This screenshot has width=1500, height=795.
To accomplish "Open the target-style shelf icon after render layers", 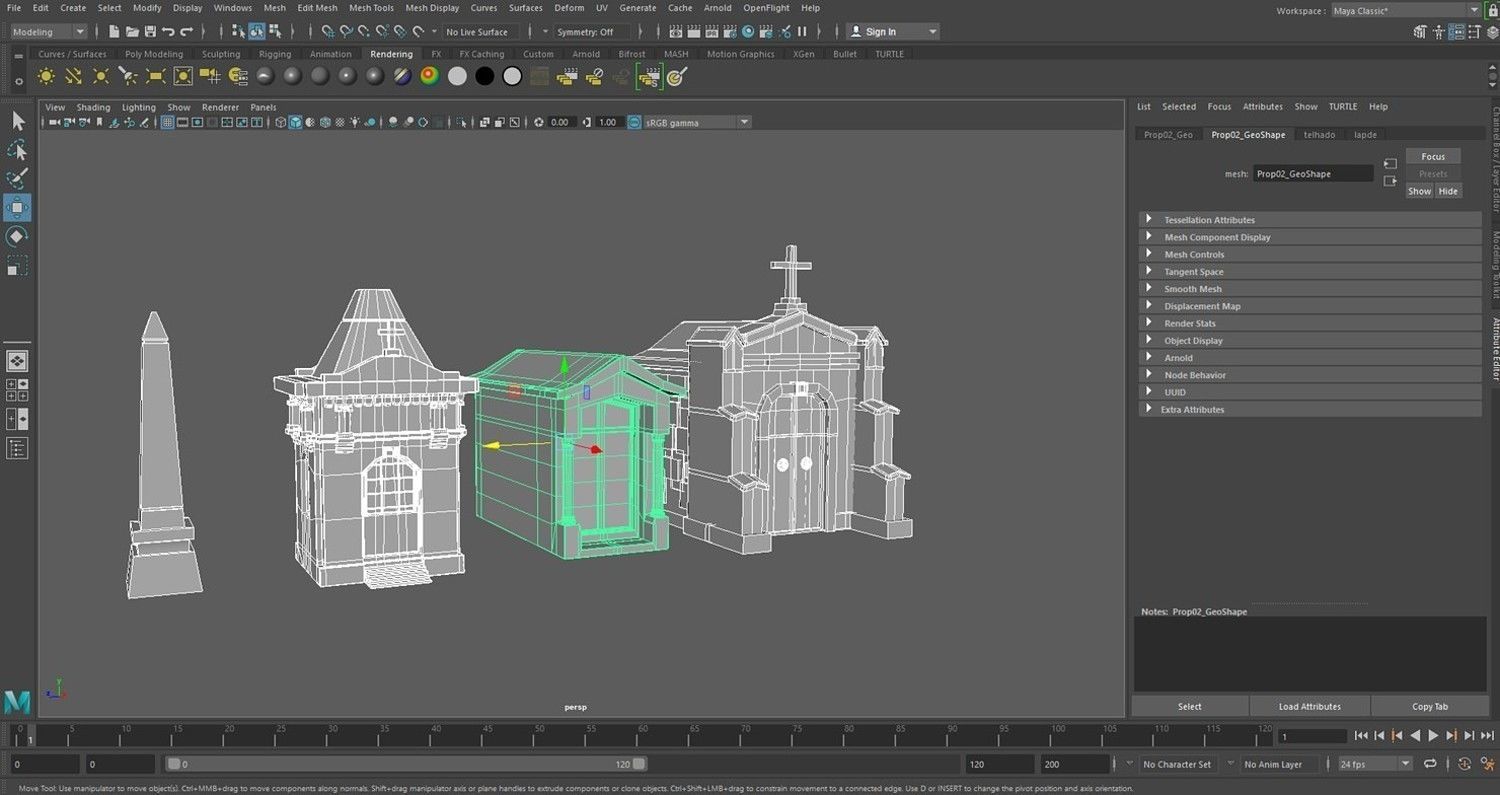I will click(677, 76).
